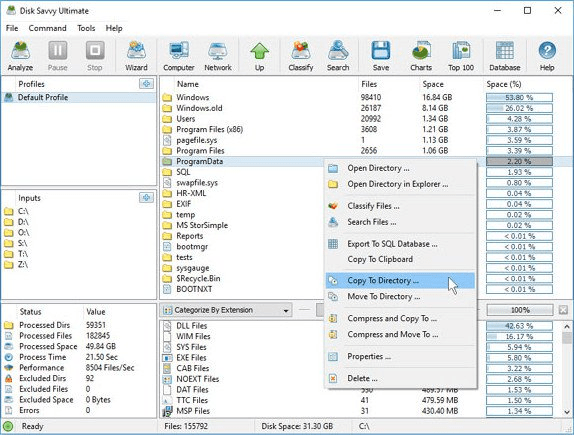
Task: Open the Categorize By Extension dropdown
Action: coord(226,310)
